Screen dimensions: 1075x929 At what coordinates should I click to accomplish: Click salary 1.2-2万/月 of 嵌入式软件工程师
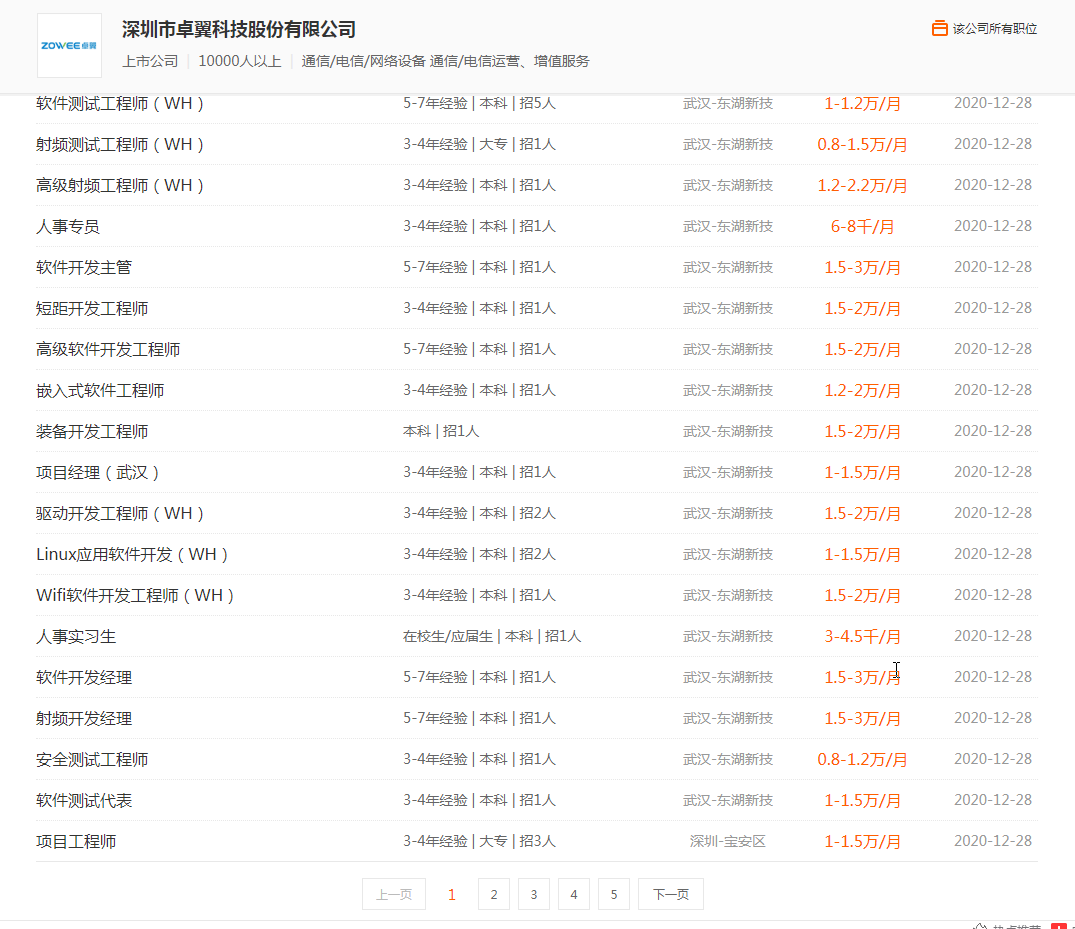(862, 391)
